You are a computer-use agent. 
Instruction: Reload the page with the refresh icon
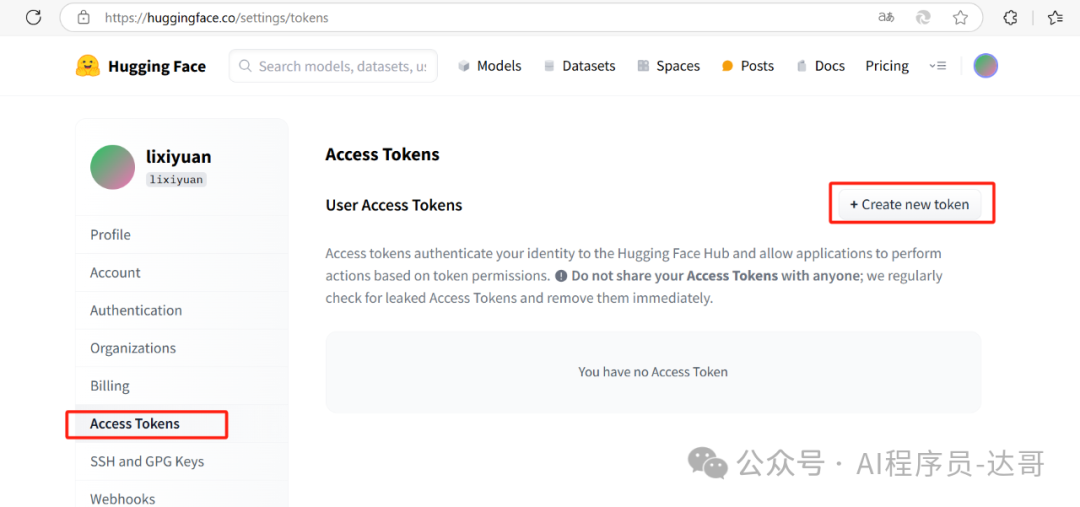[x=33, y=17]
